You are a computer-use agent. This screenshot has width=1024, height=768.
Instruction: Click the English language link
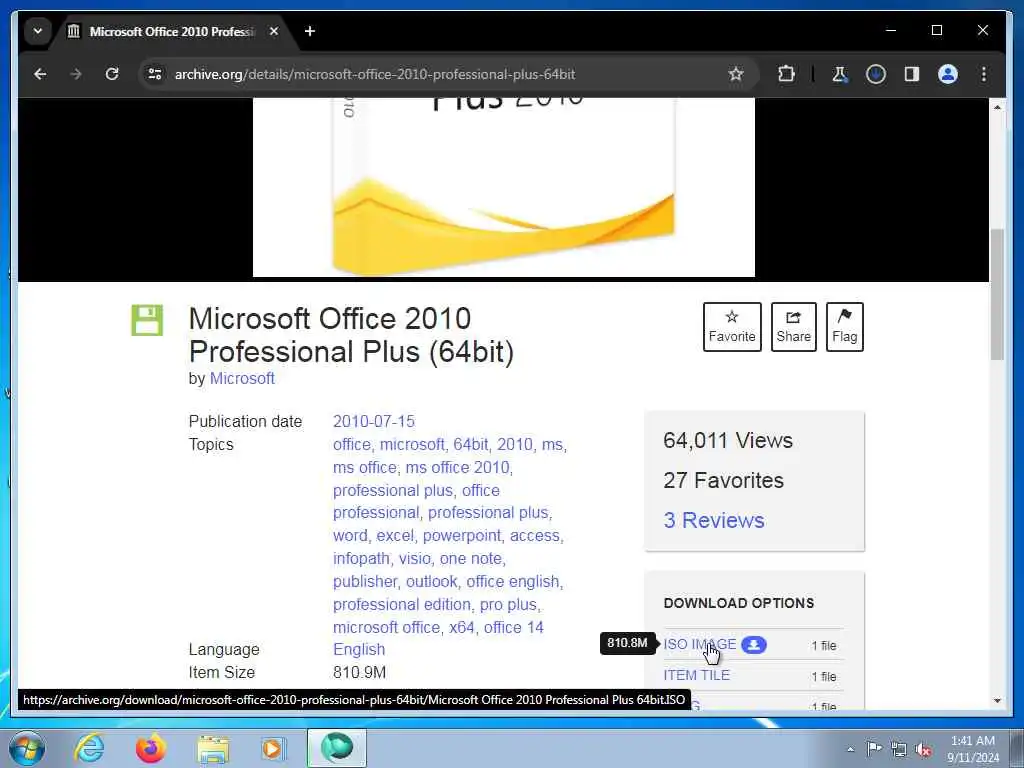(x=359, y=650)
